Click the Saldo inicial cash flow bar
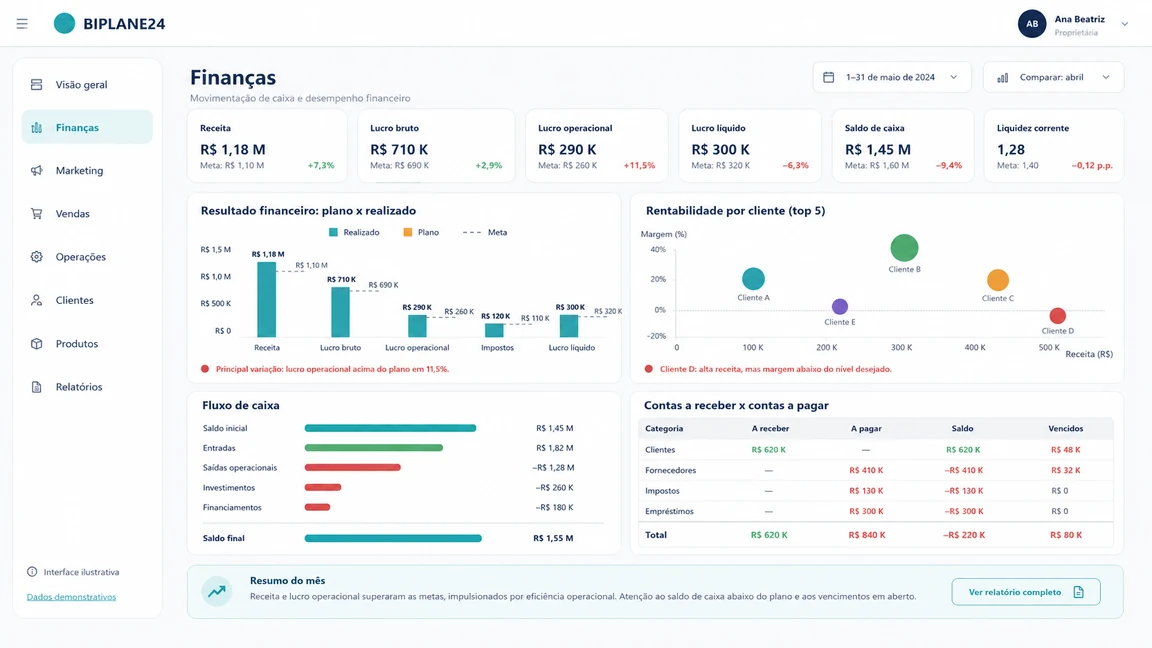This screenshot has width=1152, height=648. [x=390, y=428]
